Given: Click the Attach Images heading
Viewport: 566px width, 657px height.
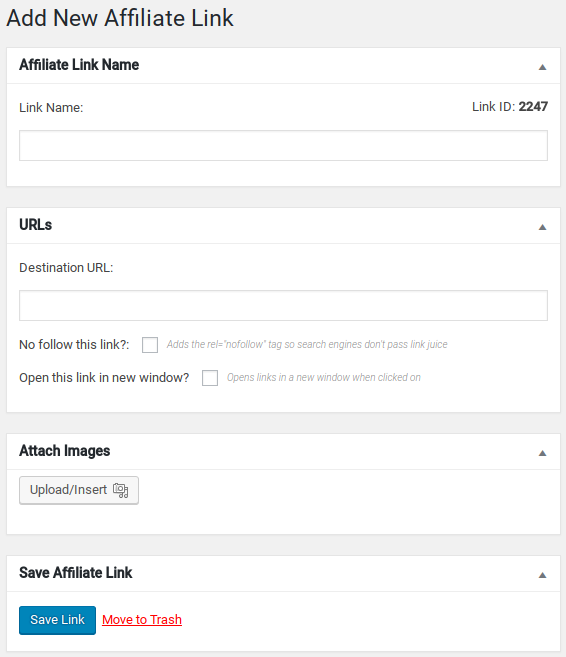Looking at the screenshot, I should [65, 451].
